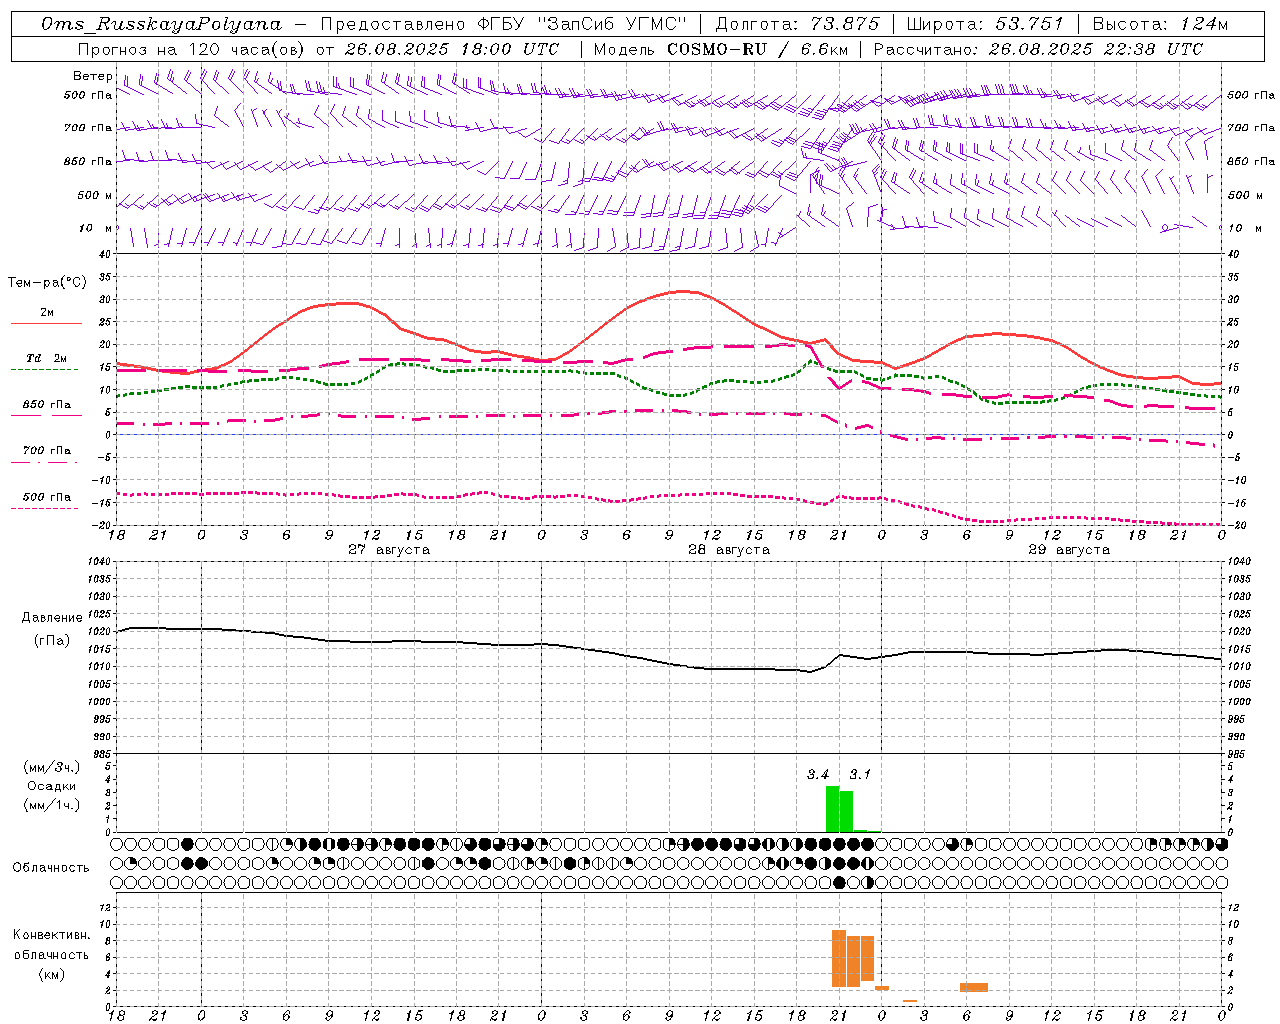The height and width of the screenshot is (1024, 1280).
Task: Click the green precipitation bar labeled 3.4
Action: (832, 809)
